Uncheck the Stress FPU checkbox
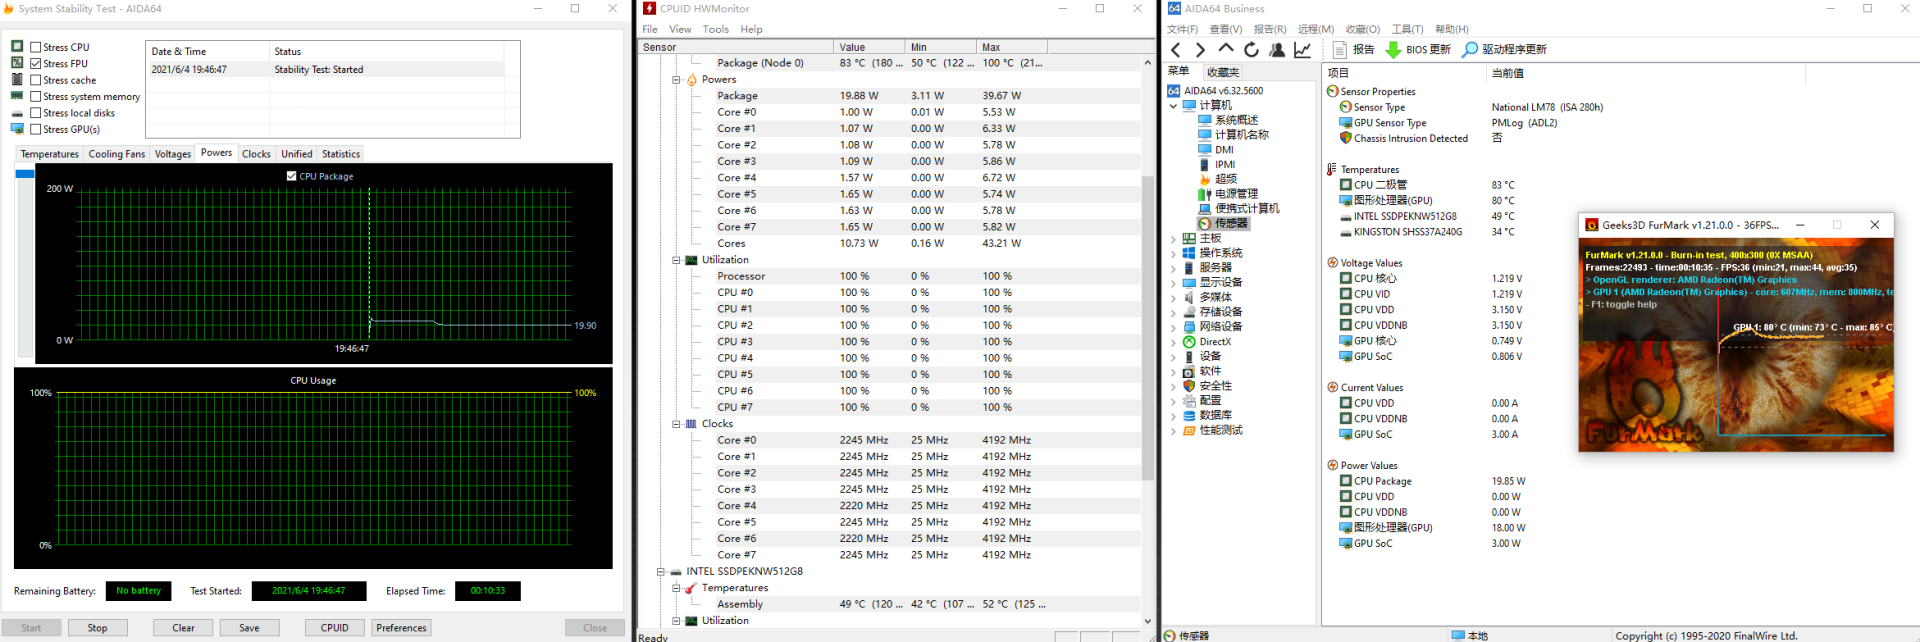The image size is (1920, 642). [36, 63]
